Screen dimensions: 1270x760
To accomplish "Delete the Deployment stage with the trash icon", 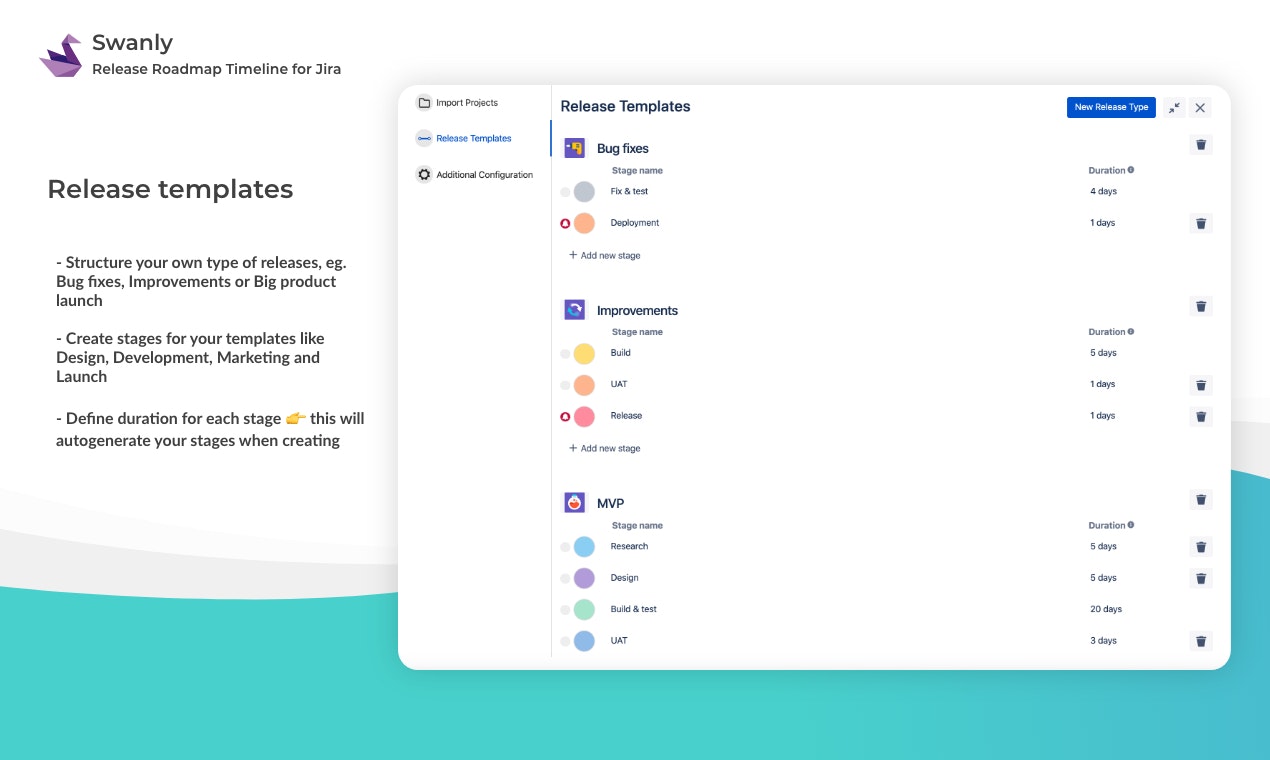I will click(x=1201, y=223).
